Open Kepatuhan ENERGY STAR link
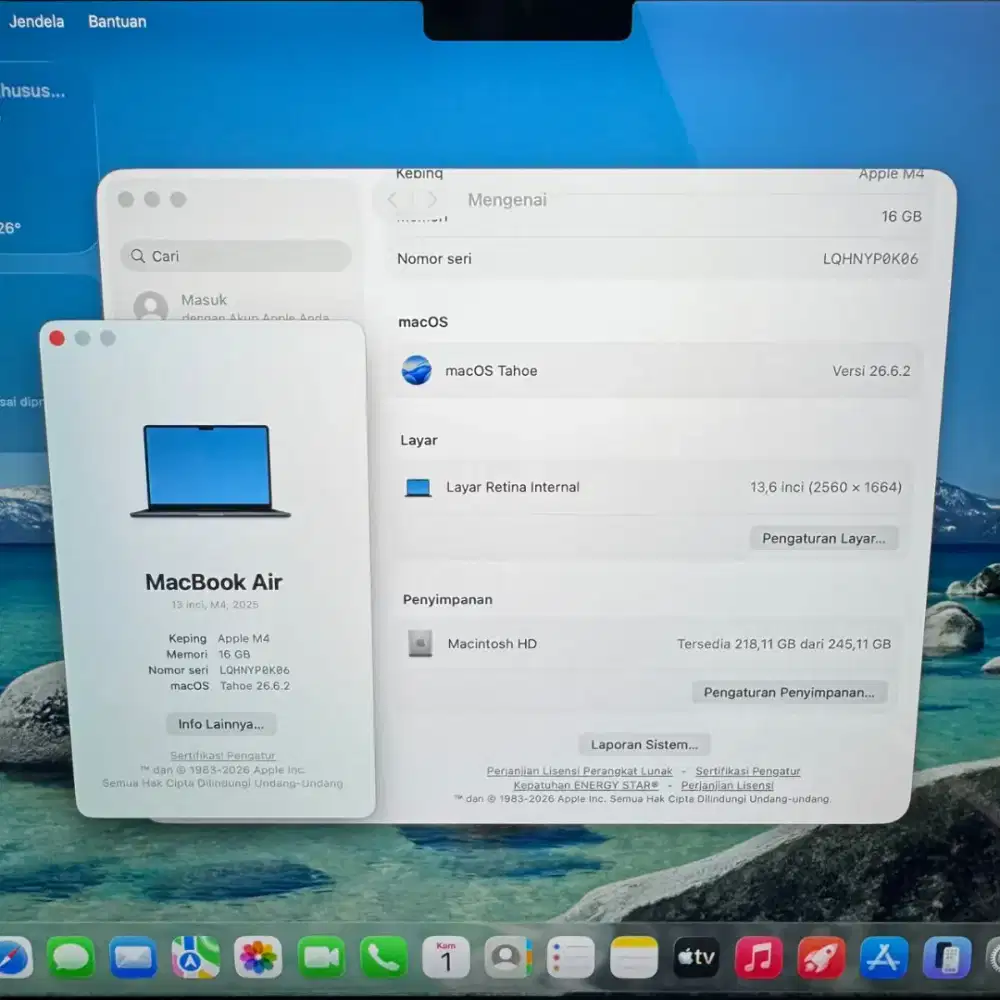Screen dimensions: 1000x1000 (585, 785)
